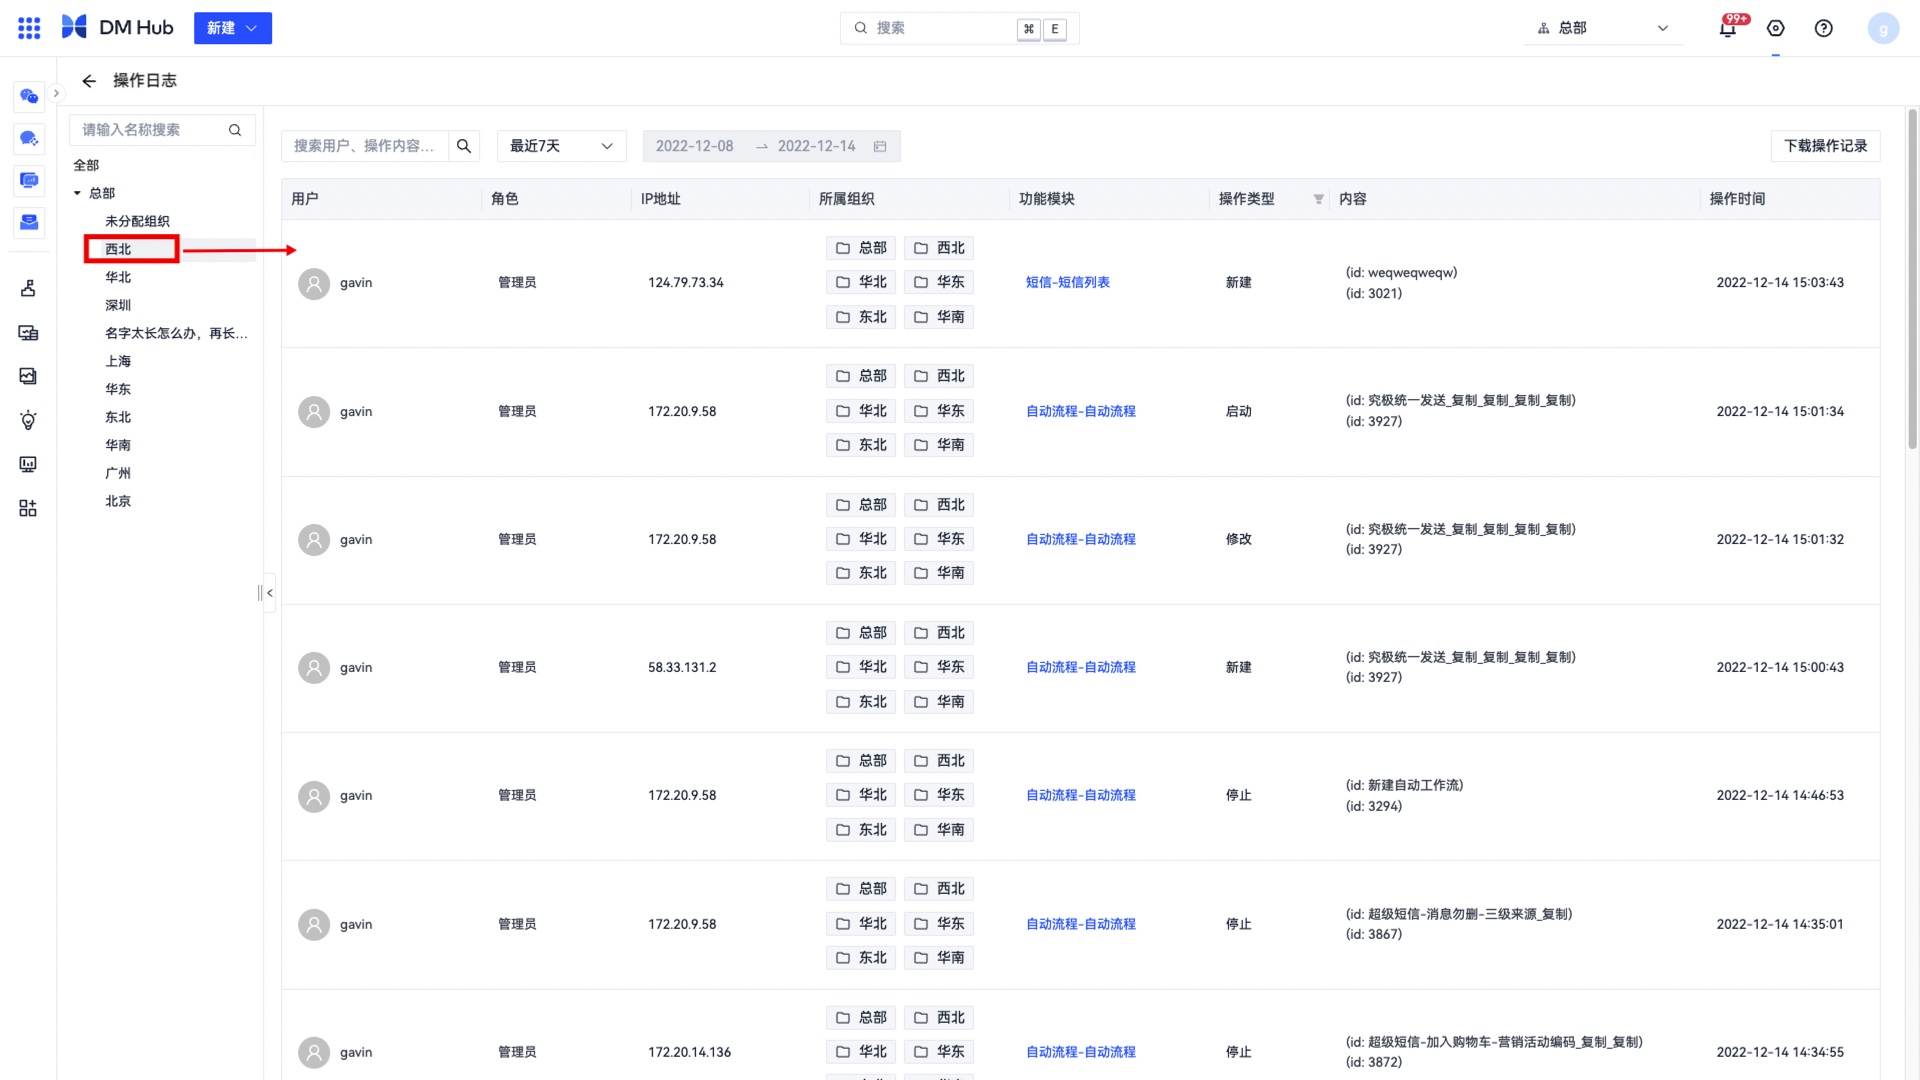The width and height of the screenshot is (1920, 1080).
Task: Click the page vertical scrollbar
Action: 1912,280
